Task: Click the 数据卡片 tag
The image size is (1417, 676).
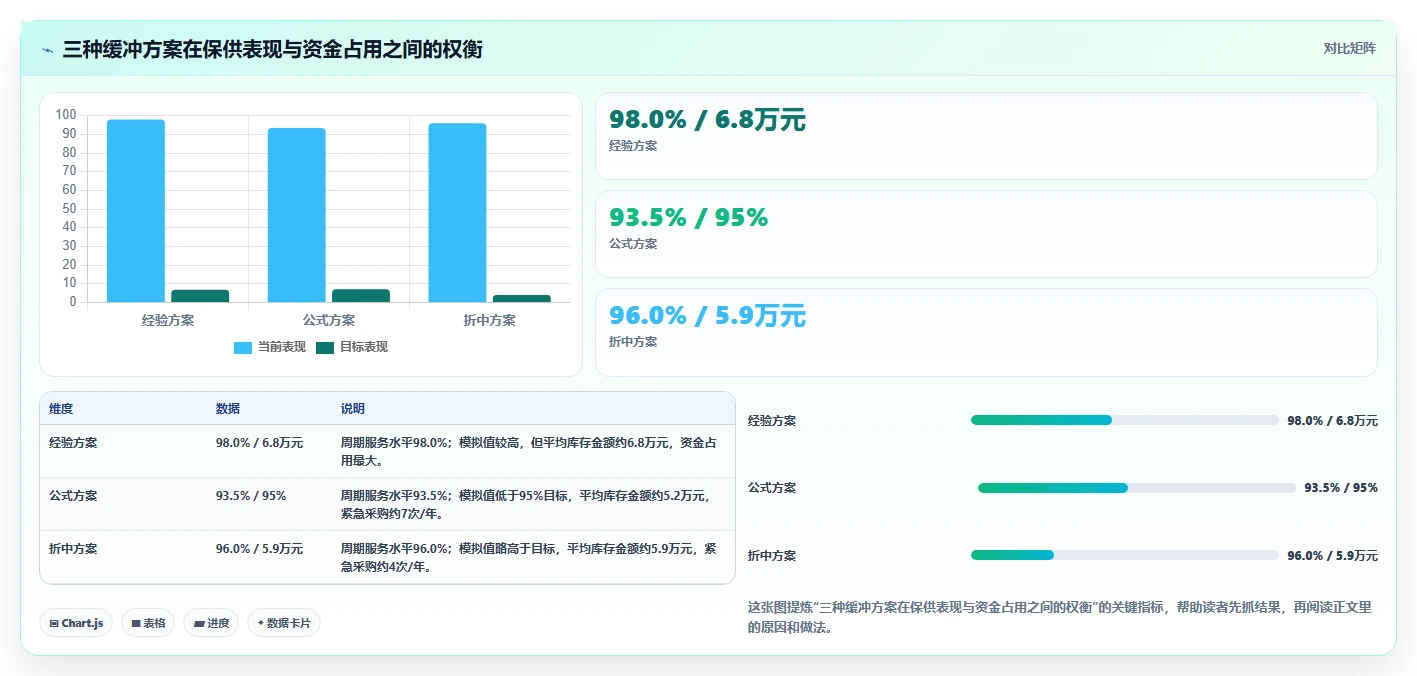Action: (284, 623)
